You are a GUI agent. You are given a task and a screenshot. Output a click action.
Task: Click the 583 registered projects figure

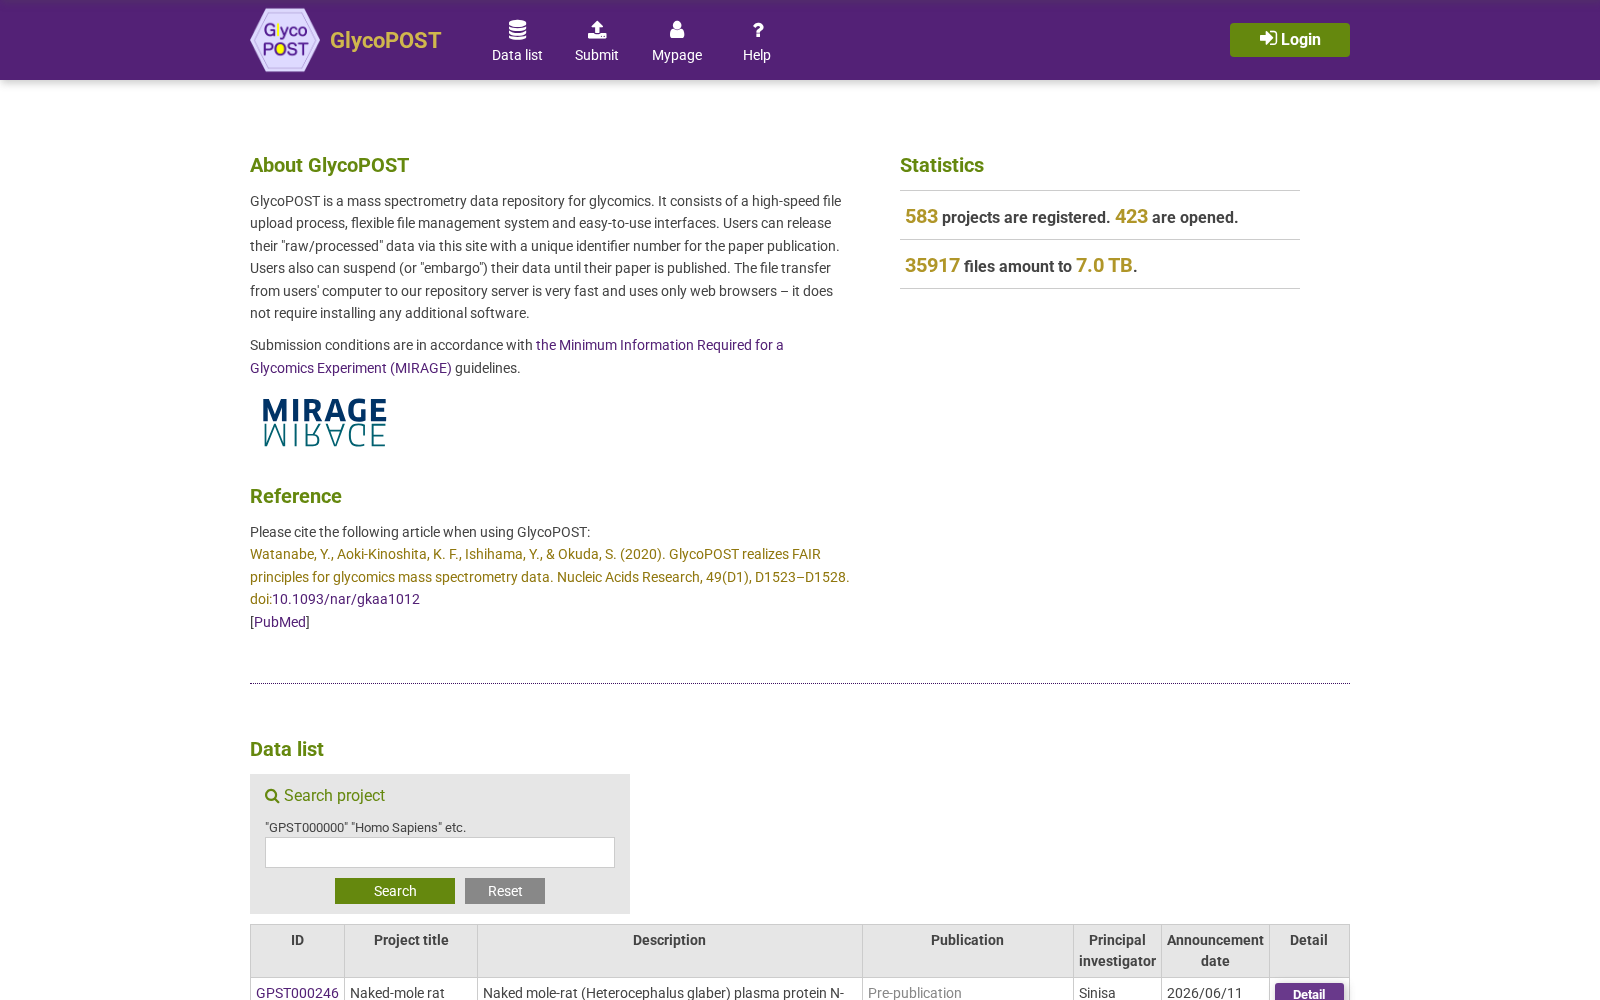click(921, 216)
